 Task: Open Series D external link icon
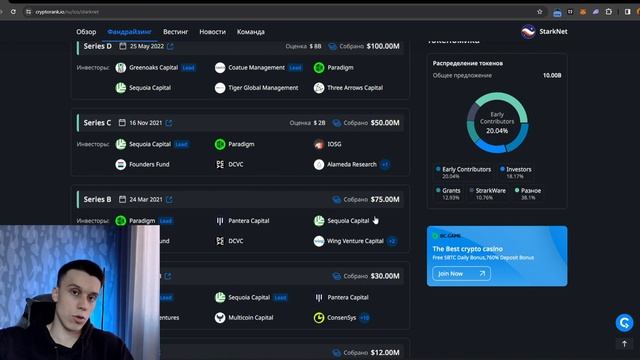click(x=170, y=47)
